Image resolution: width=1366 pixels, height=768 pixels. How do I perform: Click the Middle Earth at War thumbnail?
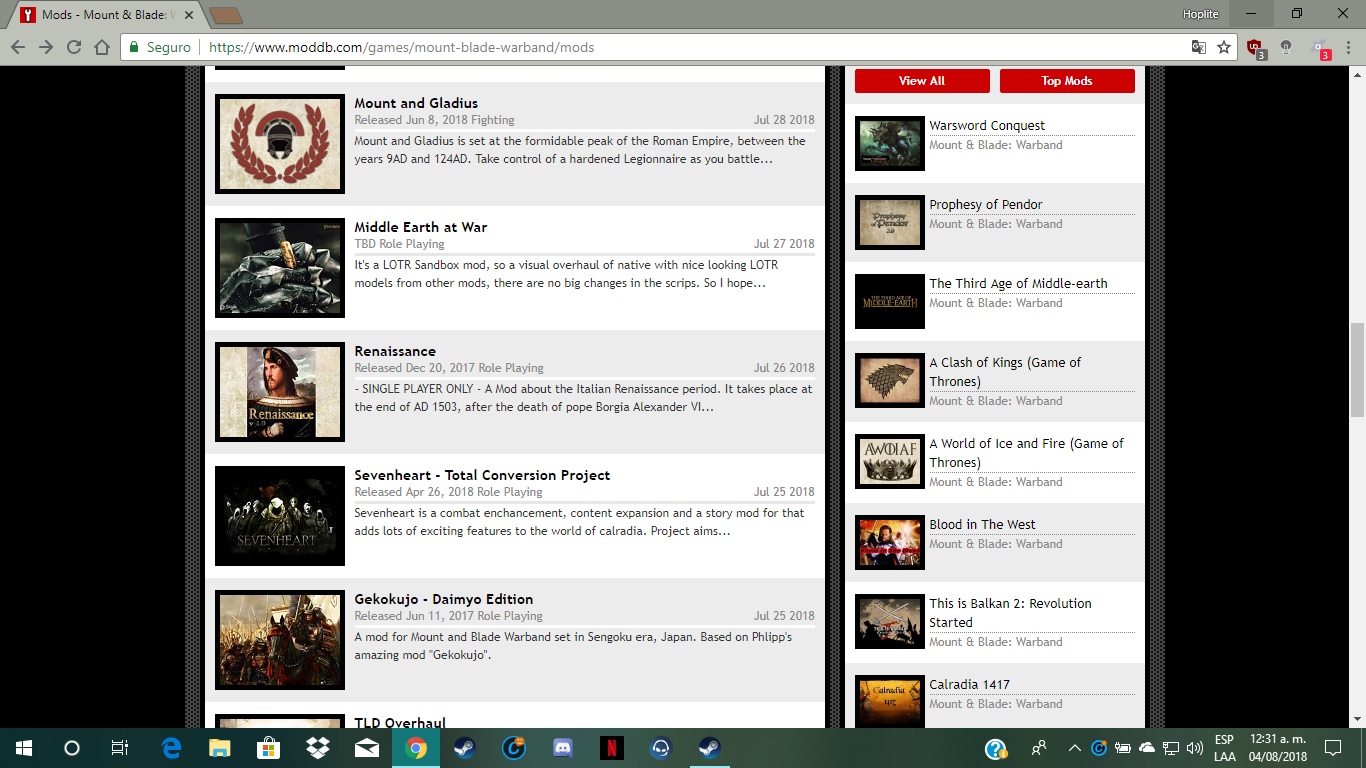point(280,268)
